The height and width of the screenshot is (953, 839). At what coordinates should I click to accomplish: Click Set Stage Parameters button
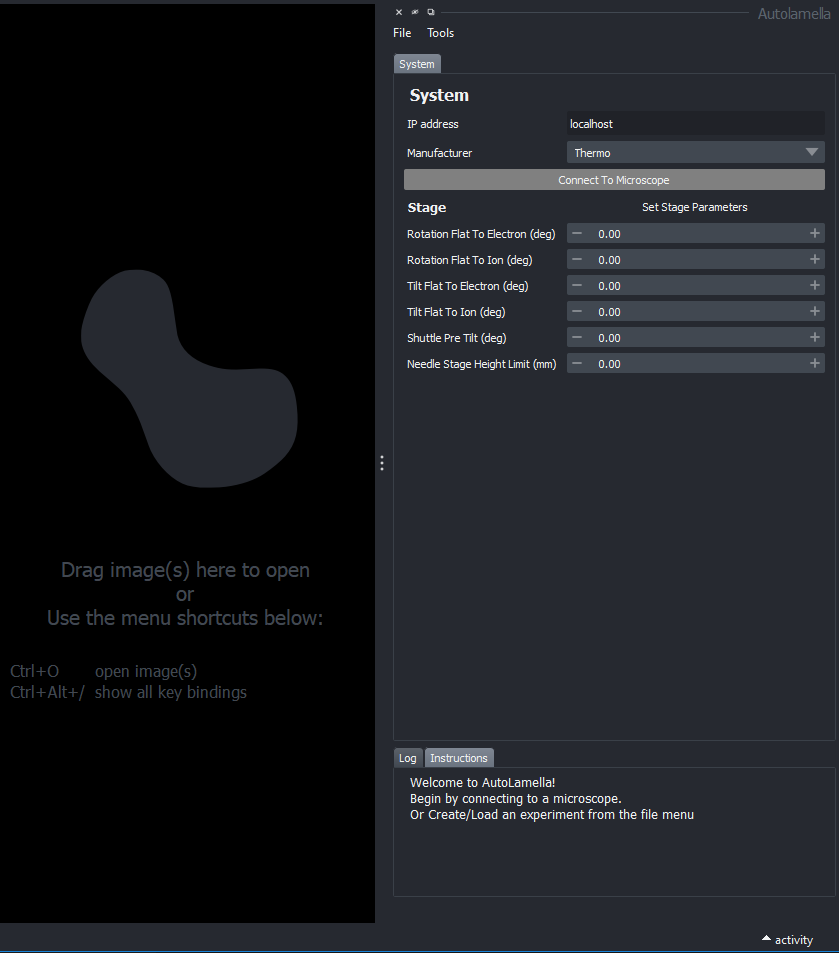(694, 207)
